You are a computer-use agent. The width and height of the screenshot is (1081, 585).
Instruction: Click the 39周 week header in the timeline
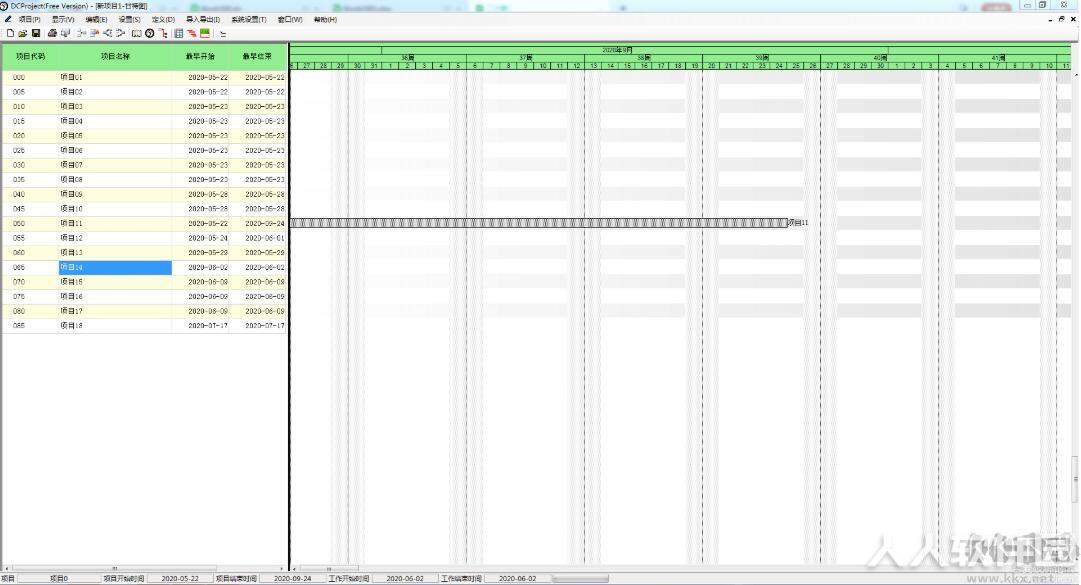tap(761, 58)
